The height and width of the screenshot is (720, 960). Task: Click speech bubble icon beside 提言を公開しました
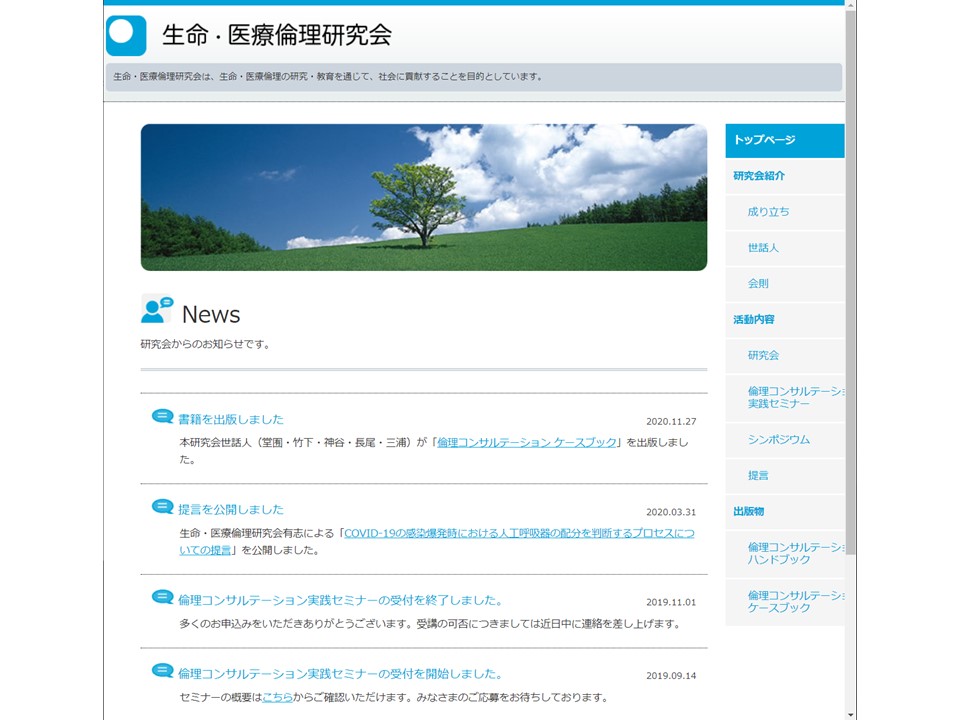click(x=162, y=507)
